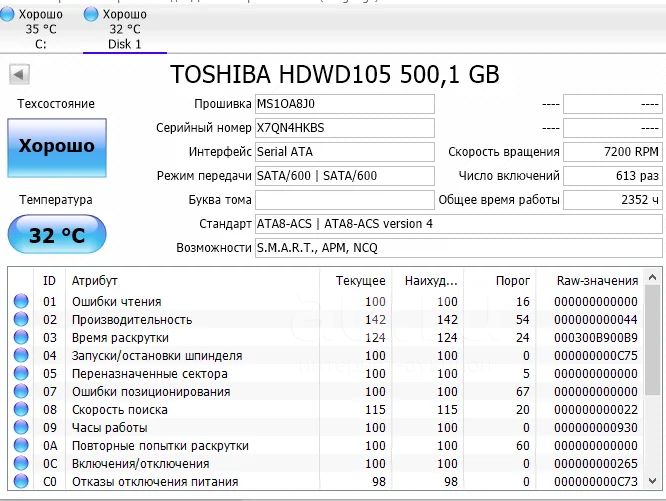The height and width of the screenshot is (501, 666).
Task: Click the TOSHIBA HDWD105 500,1 GB title
Action: click(335, 75)
